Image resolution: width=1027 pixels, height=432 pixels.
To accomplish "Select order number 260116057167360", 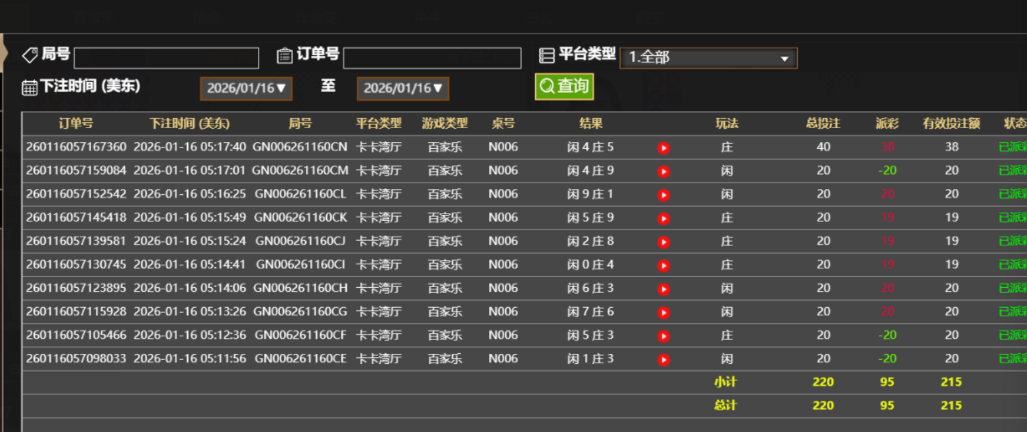I will (76, 148).
